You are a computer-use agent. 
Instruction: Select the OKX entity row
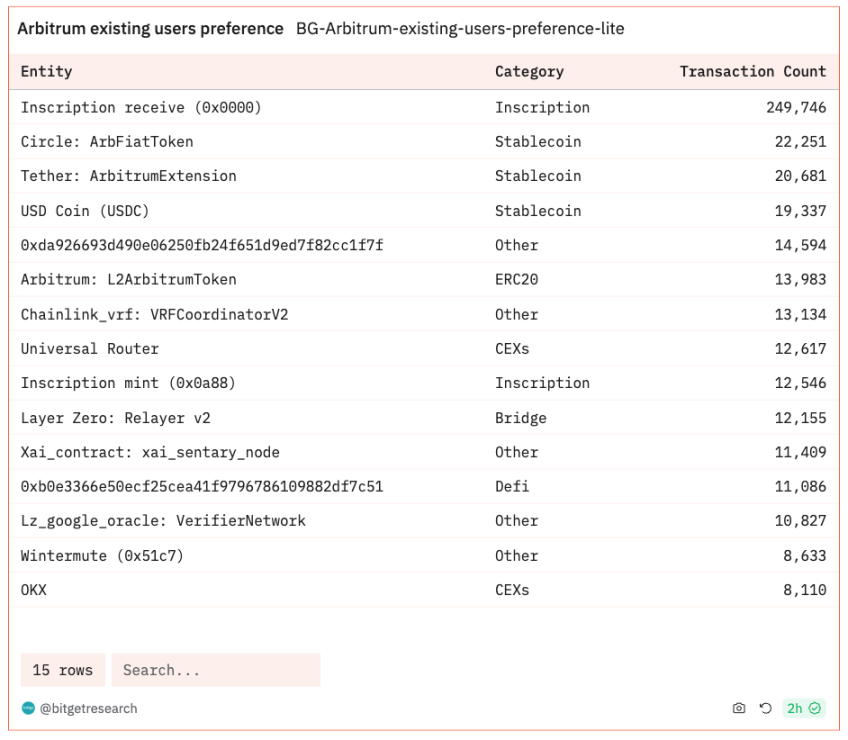424,590
